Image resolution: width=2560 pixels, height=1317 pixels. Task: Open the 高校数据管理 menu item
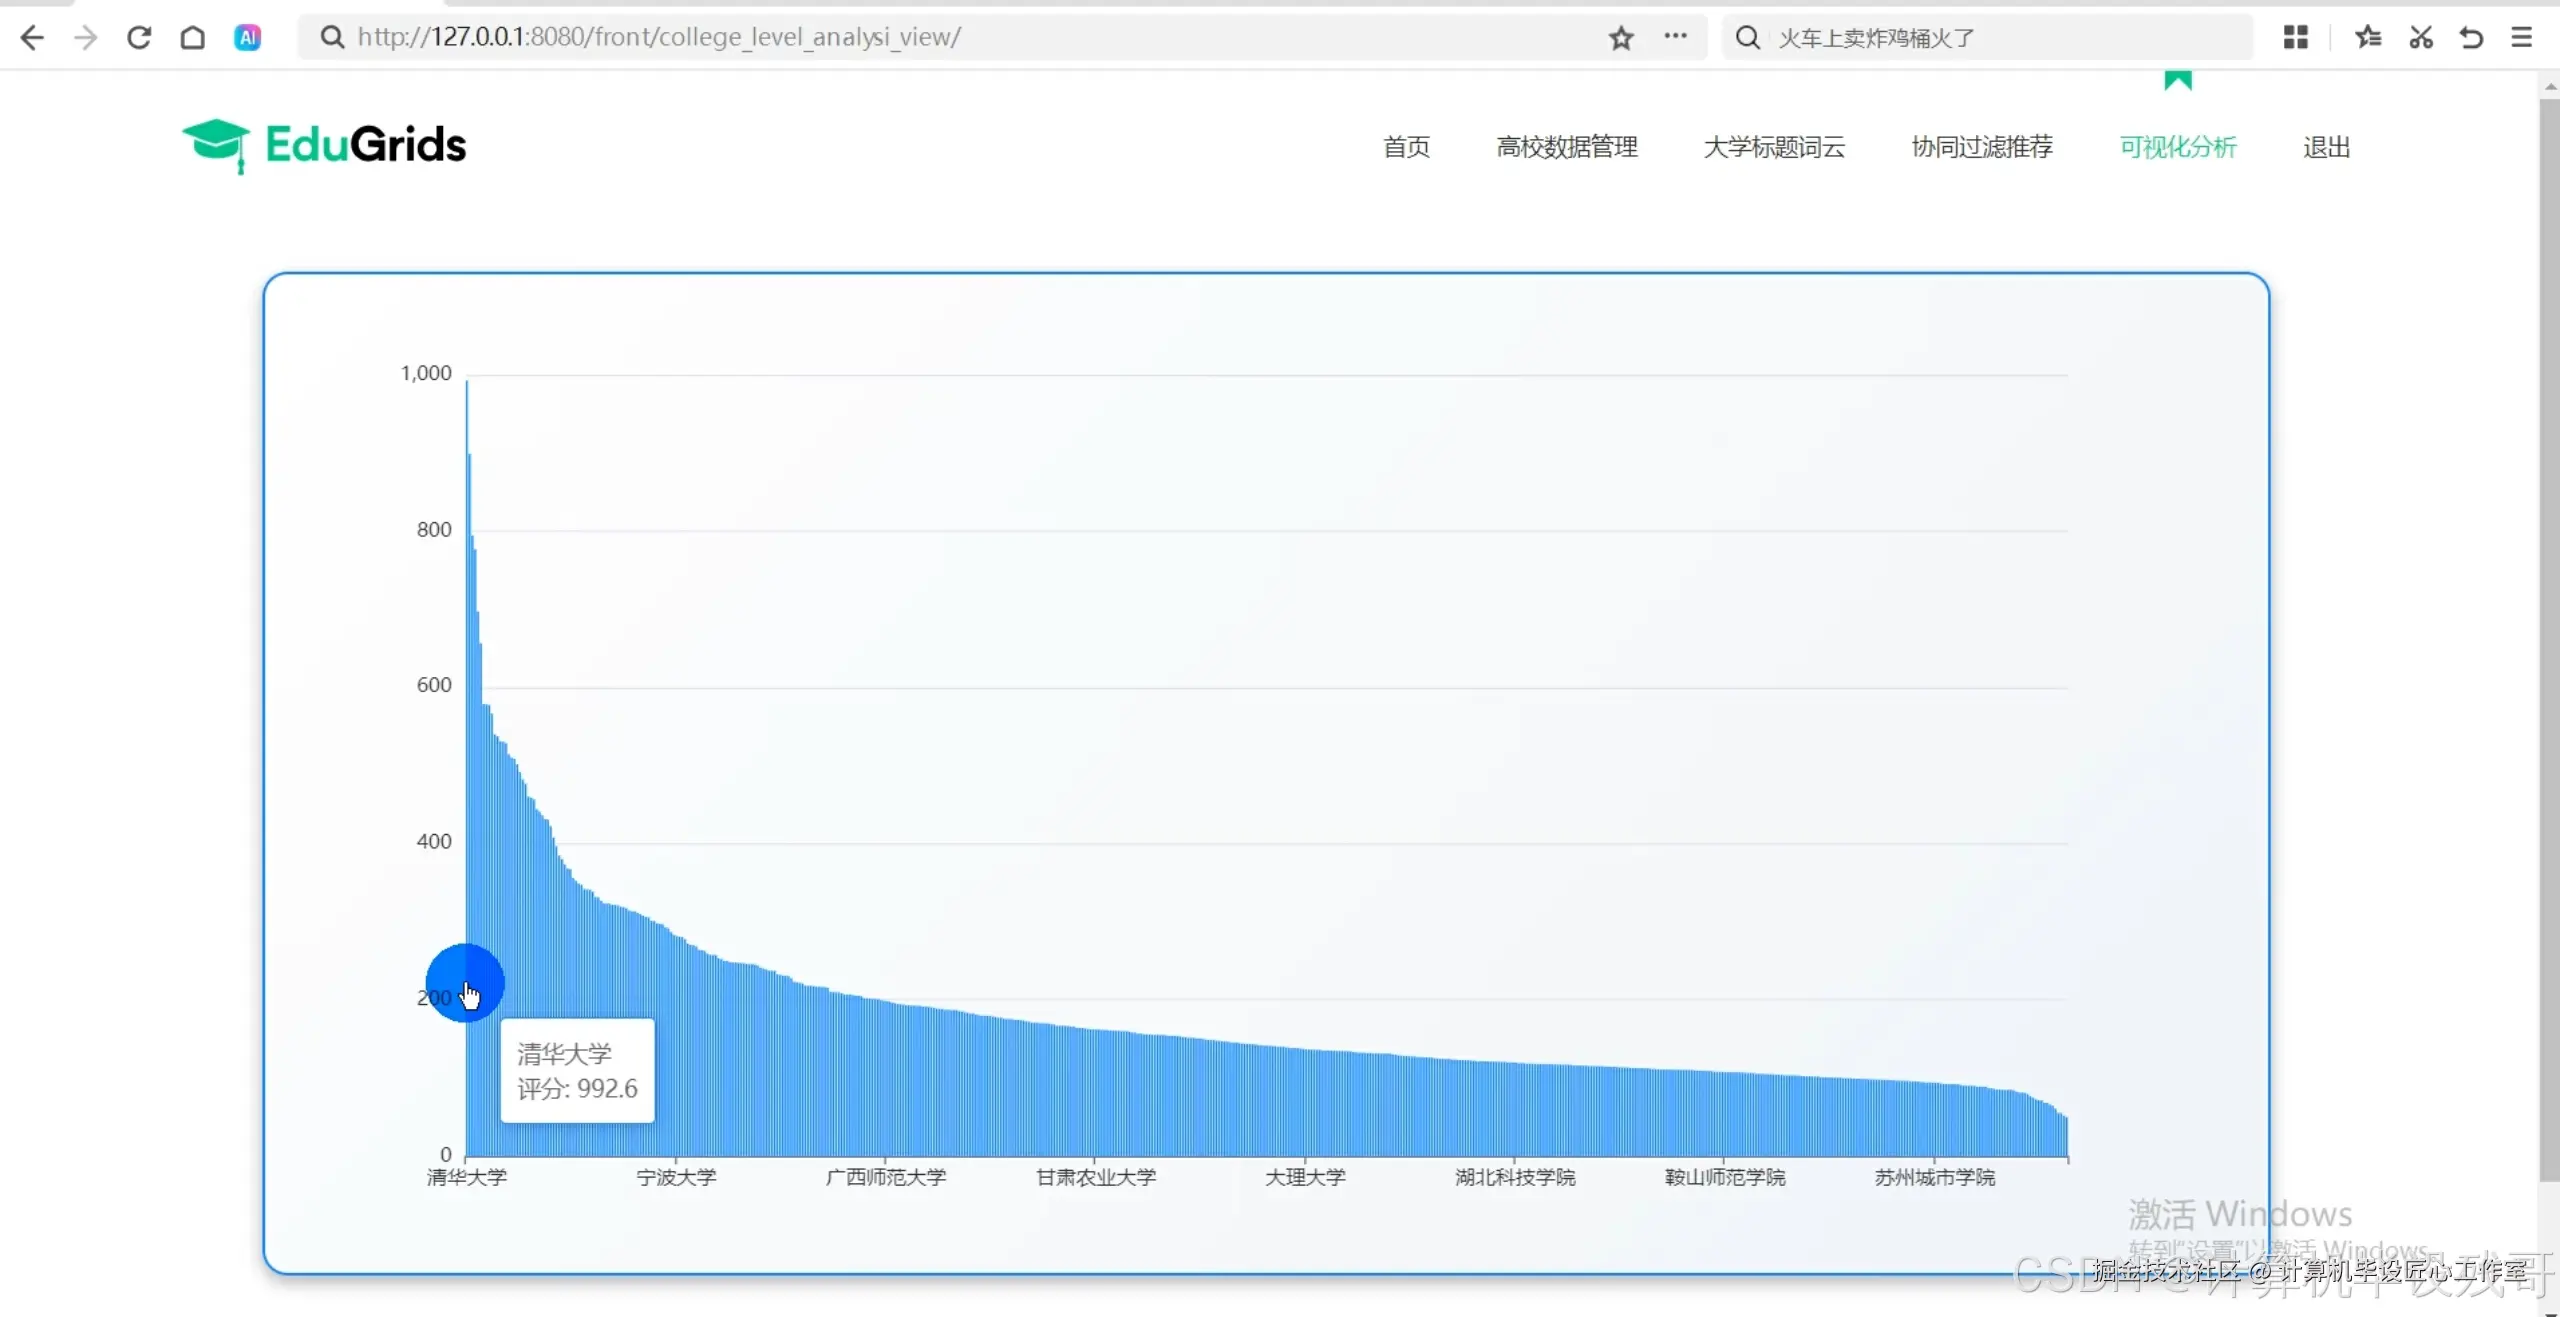tap(1567, 147)
